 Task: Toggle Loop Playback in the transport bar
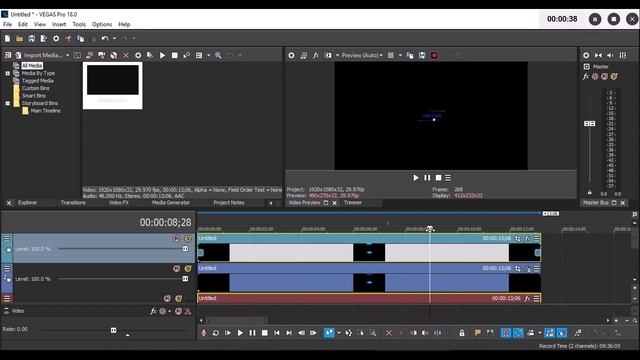click(216, 333)
